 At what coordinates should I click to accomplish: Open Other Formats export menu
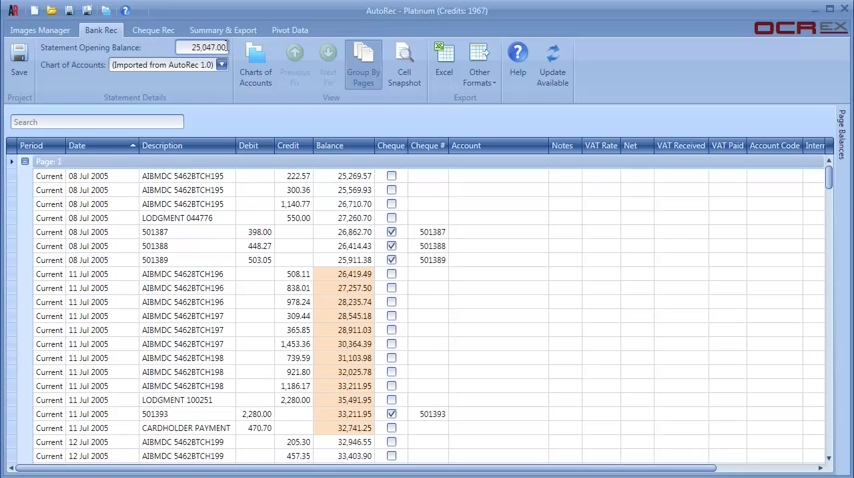pyautogui.click(x=479, y=65)
